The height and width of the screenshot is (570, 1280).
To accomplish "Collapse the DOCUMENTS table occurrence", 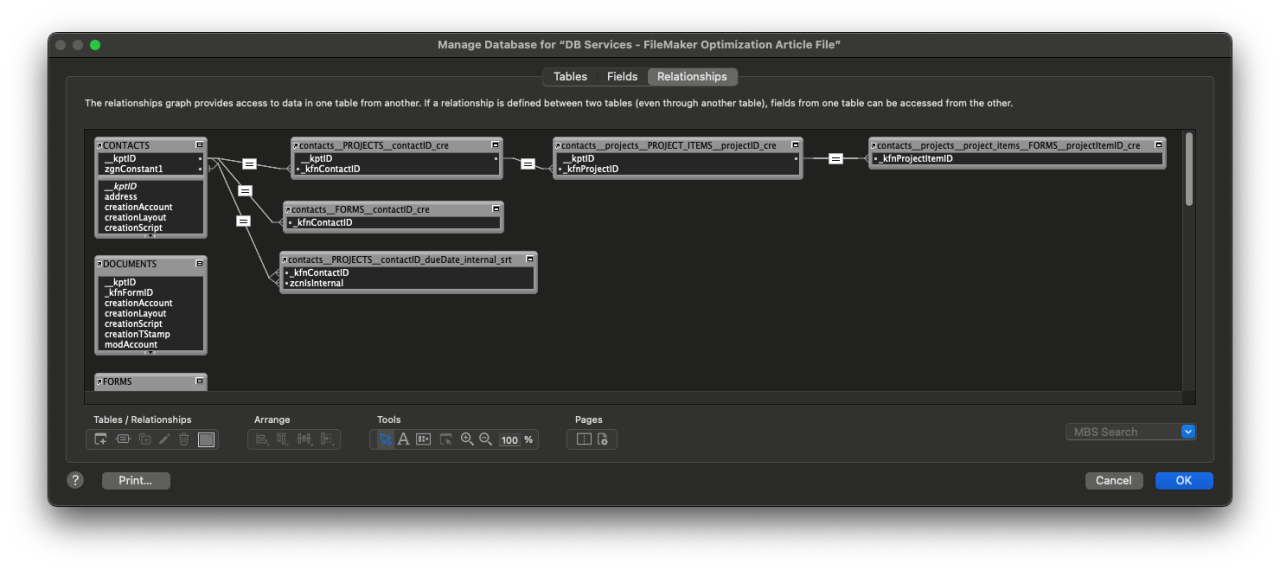I will point(199,264).
